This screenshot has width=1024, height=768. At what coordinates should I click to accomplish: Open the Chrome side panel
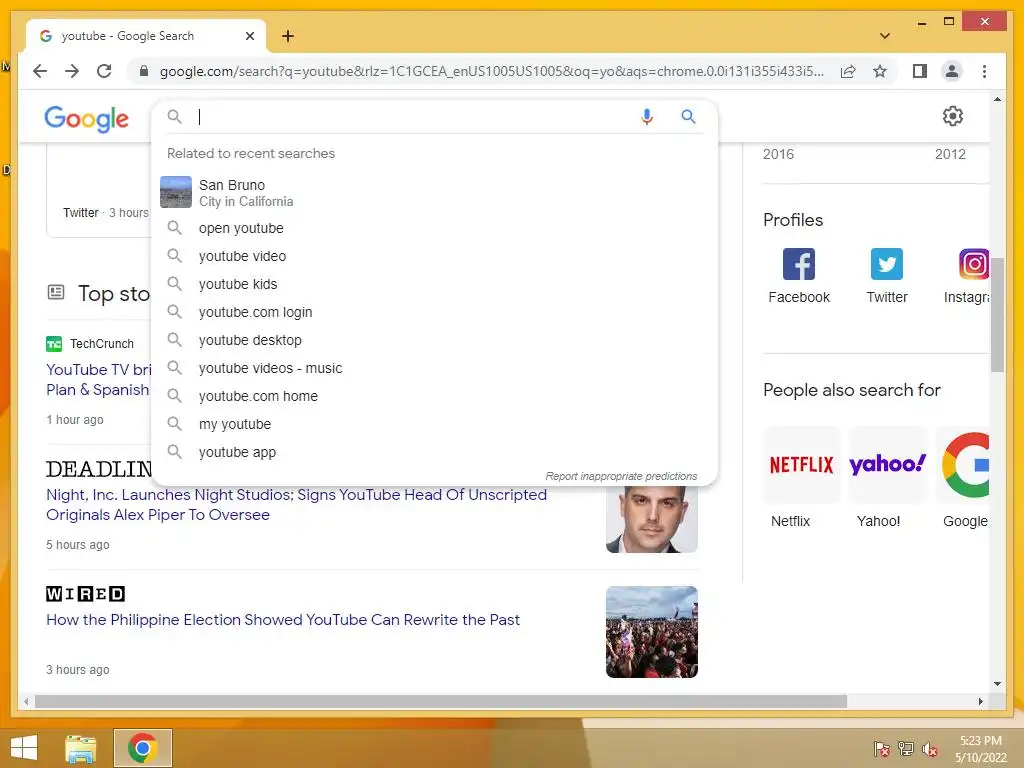pos(920,71)
